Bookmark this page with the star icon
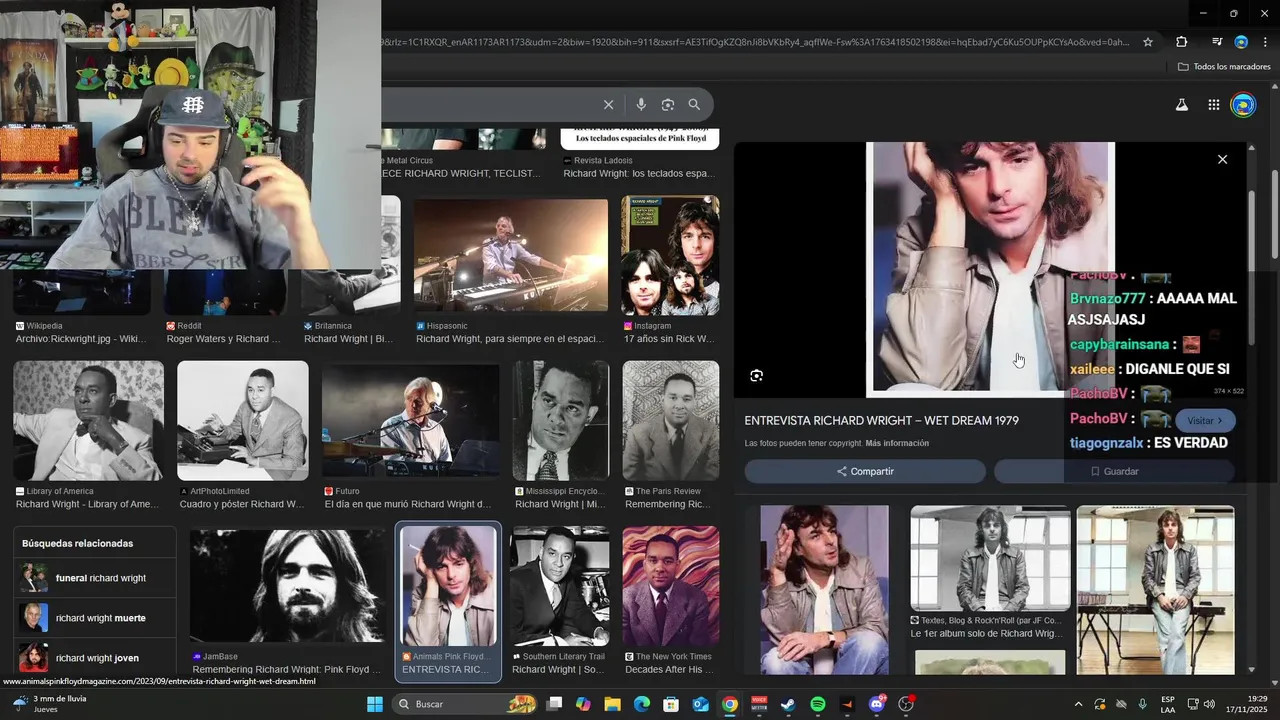1280x720 pixels. click(x=1148, y=42)
